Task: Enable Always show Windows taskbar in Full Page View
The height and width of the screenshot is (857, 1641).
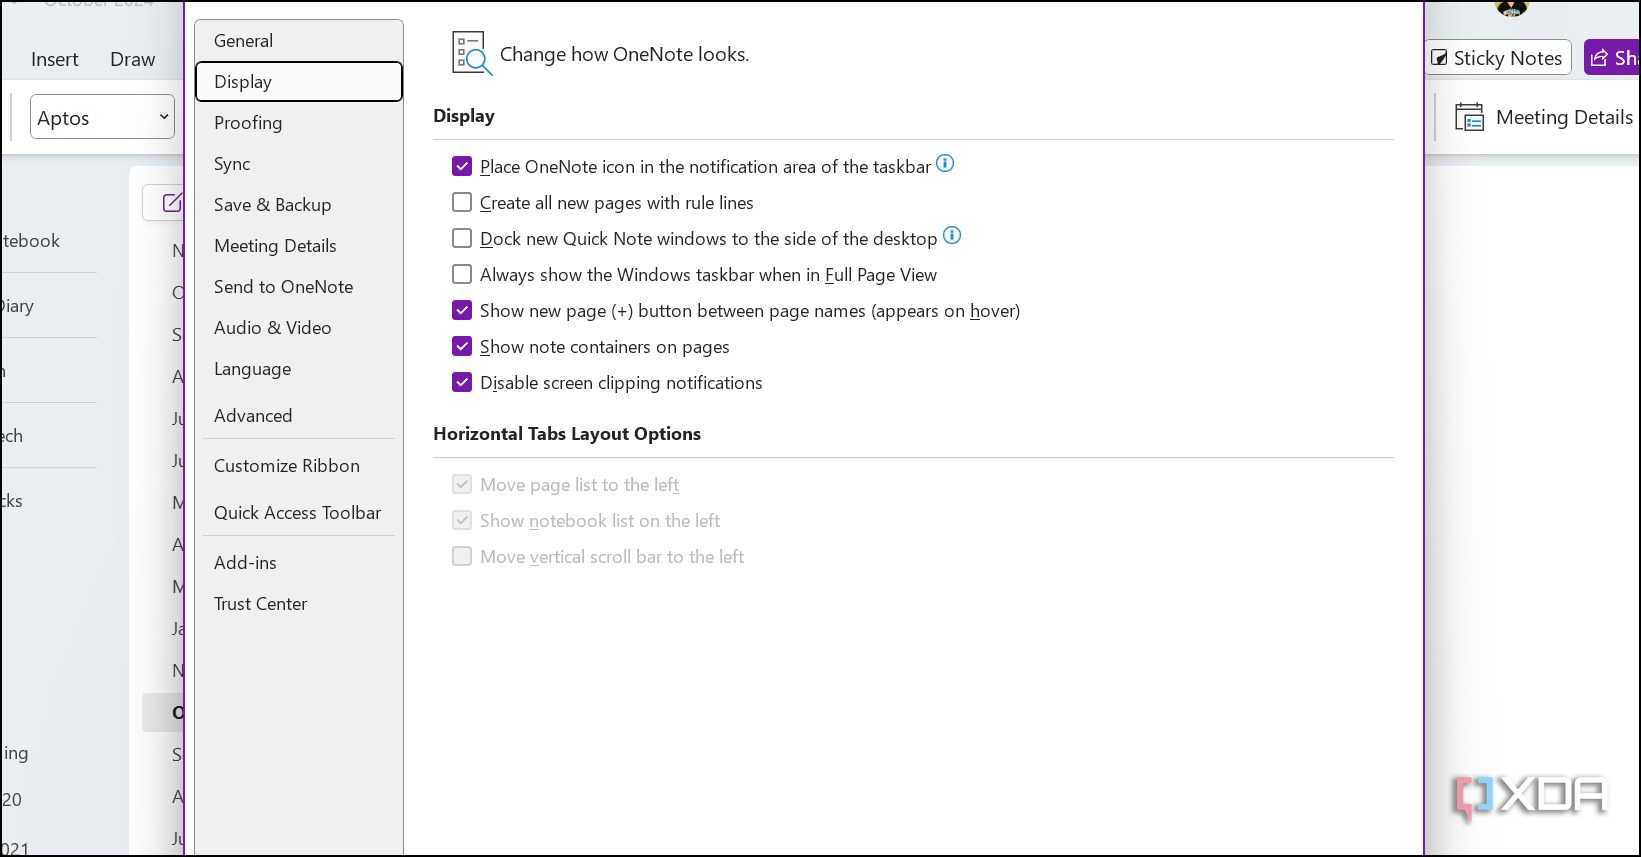Action: 462,274
